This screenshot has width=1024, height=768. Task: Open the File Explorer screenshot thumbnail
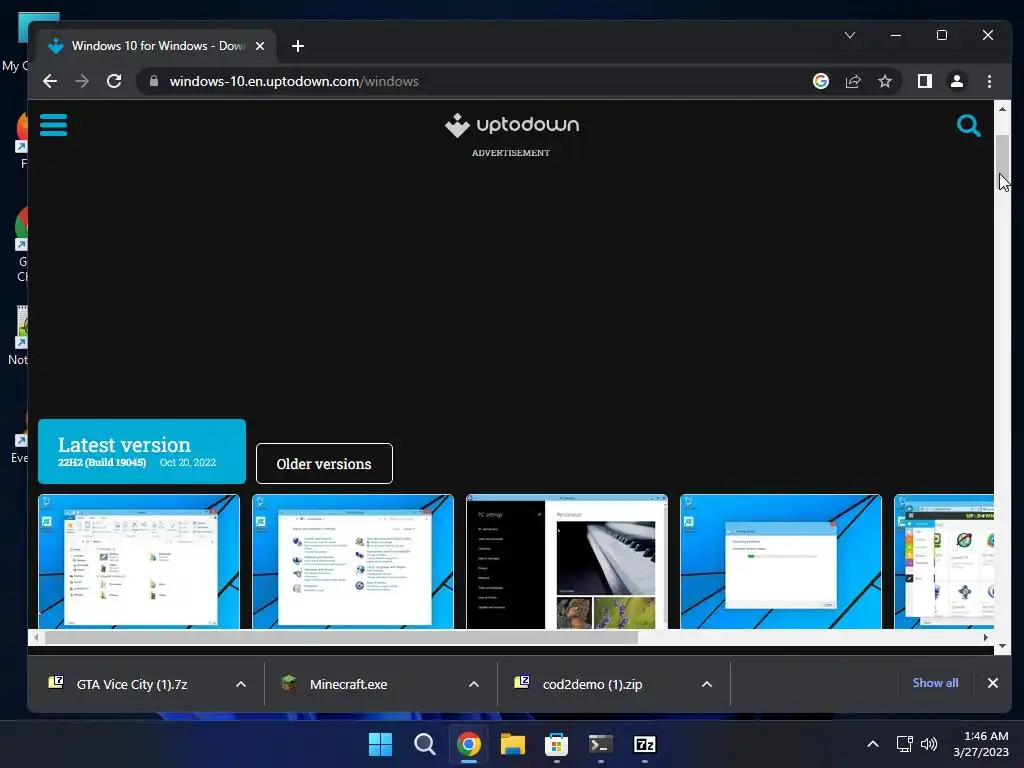point(139,562)
